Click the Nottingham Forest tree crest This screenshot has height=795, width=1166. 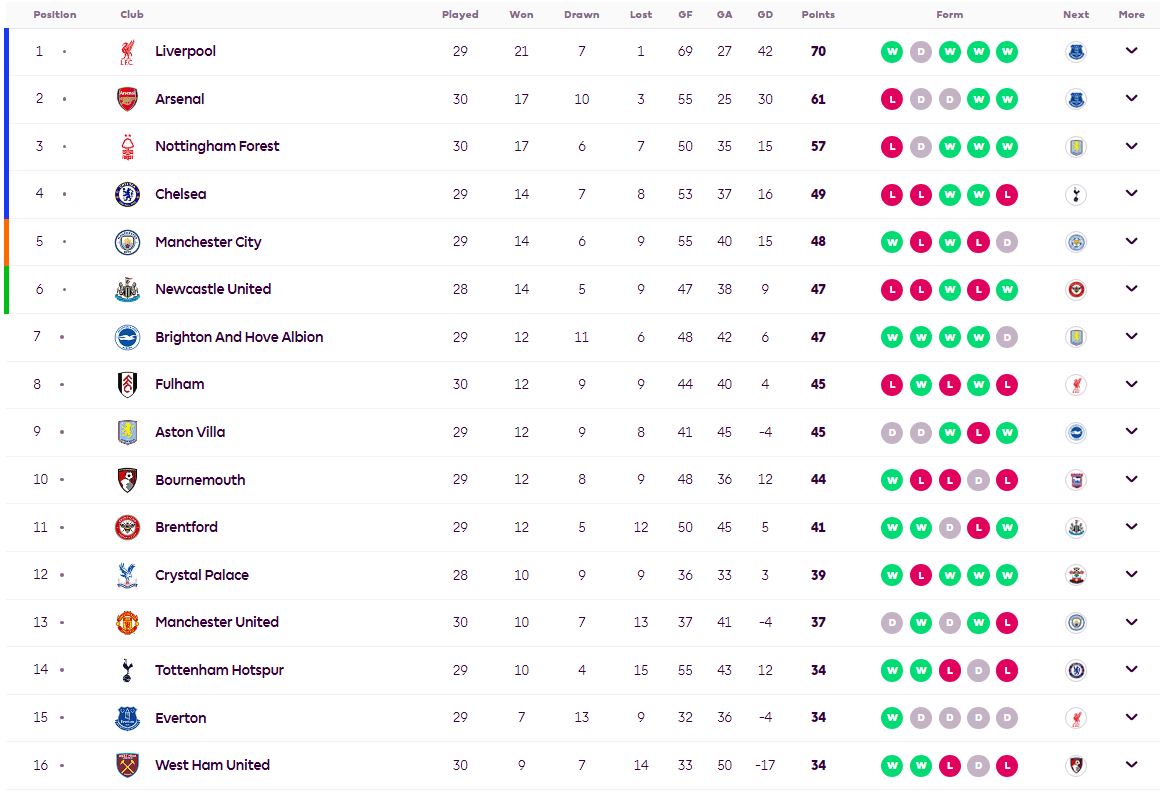coord(127,147)
